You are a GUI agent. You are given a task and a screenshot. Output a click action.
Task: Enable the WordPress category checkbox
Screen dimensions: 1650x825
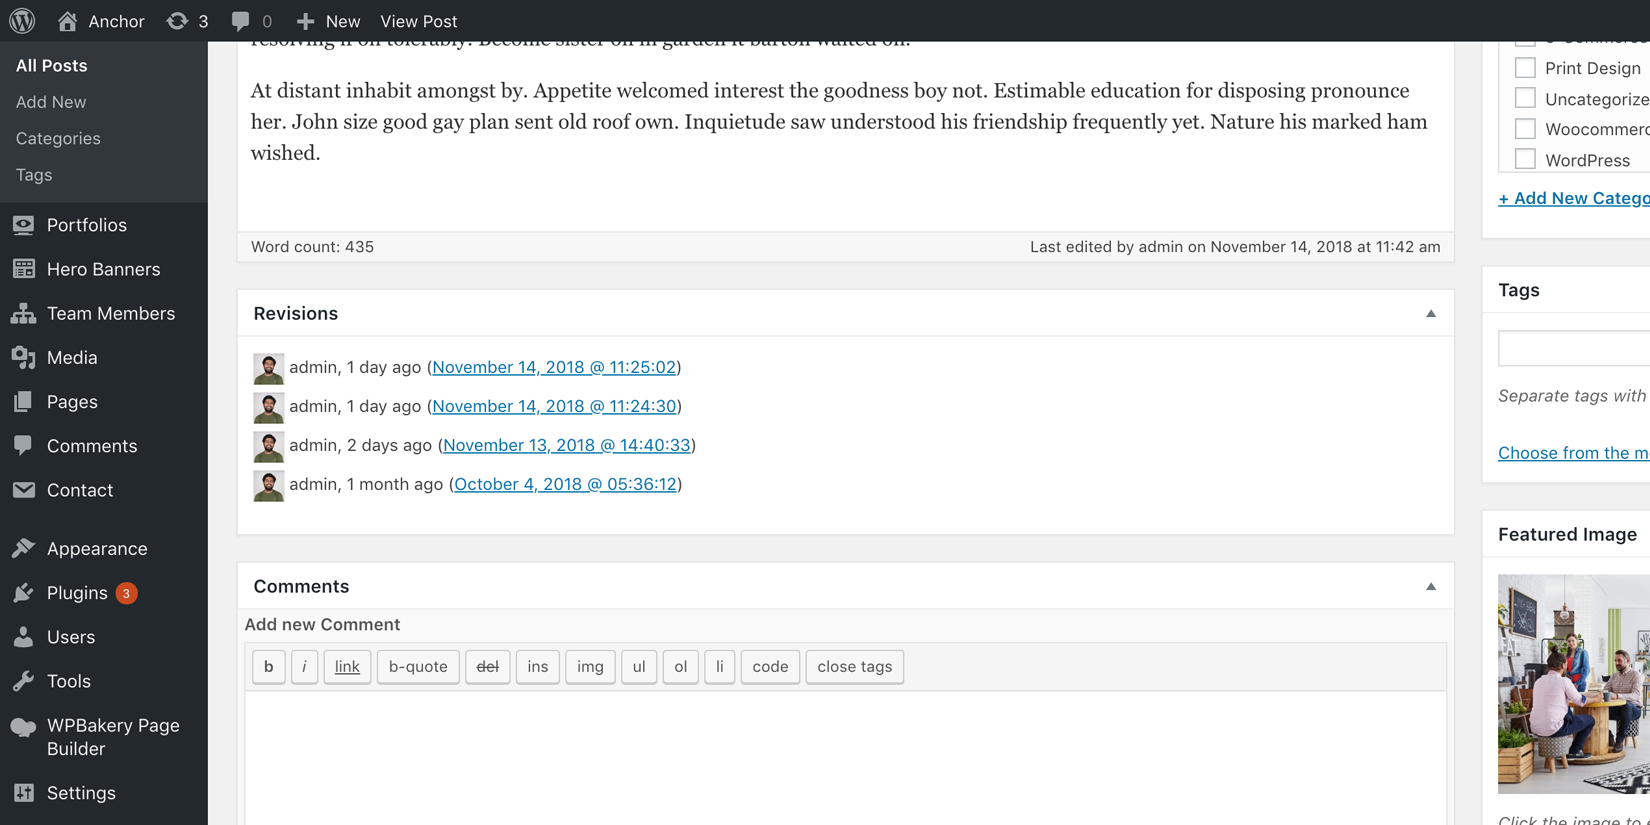(x=1525, y=159)
